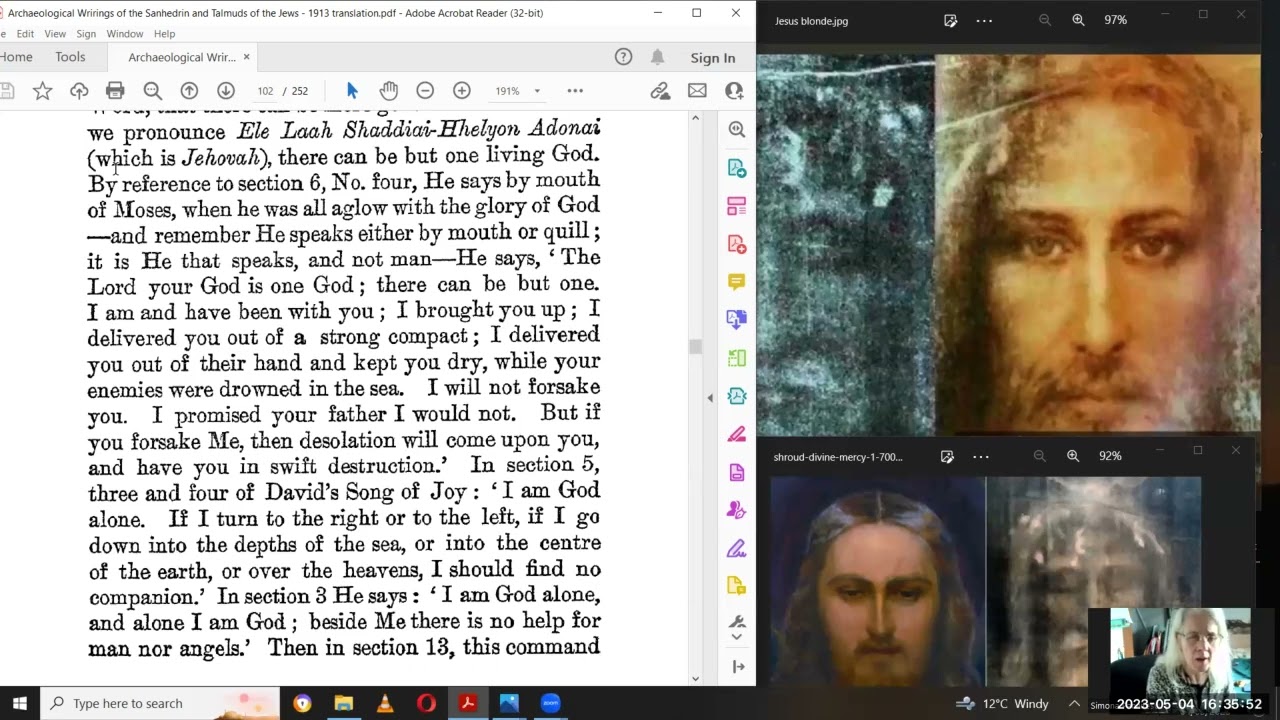Image resolution: width=1280 pixels, height=720 pixels.
Task: Open the Organize Pages tool
Action: click(x=737, y=358)
